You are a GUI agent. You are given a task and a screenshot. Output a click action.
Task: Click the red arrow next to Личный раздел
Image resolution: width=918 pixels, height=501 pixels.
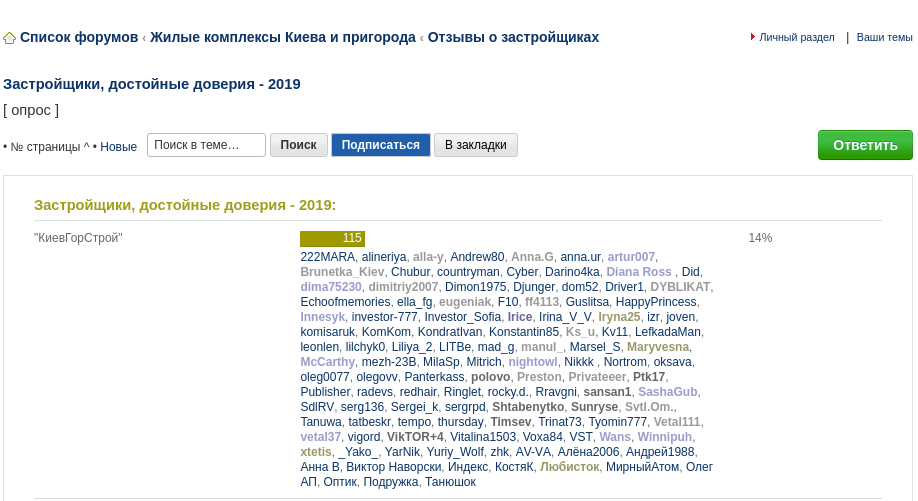click(x=752, y=37)
